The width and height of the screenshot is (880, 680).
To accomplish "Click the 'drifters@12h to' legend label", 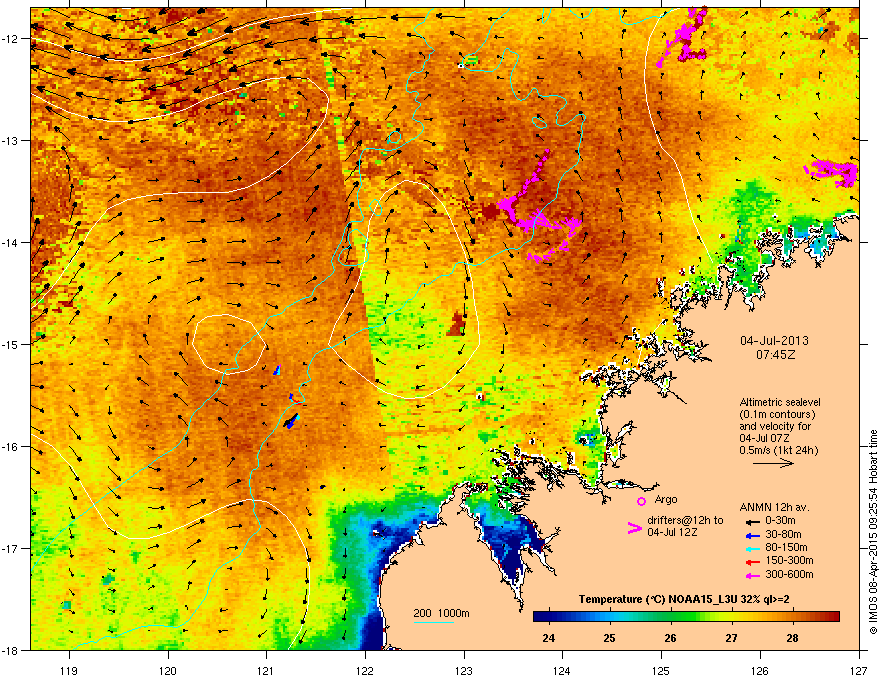I will pos(685,520).
